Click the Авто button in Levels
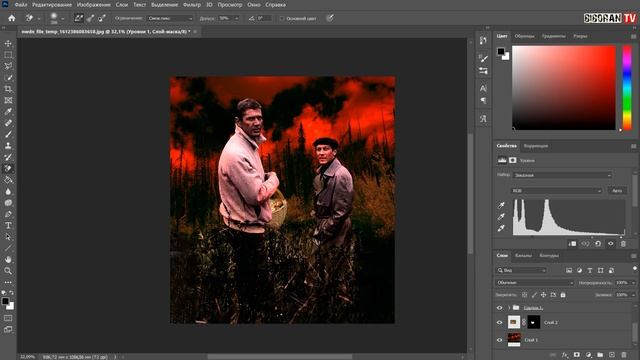Image resolution: width=640 pixels, height=360 pixels. tap(617, 191)
